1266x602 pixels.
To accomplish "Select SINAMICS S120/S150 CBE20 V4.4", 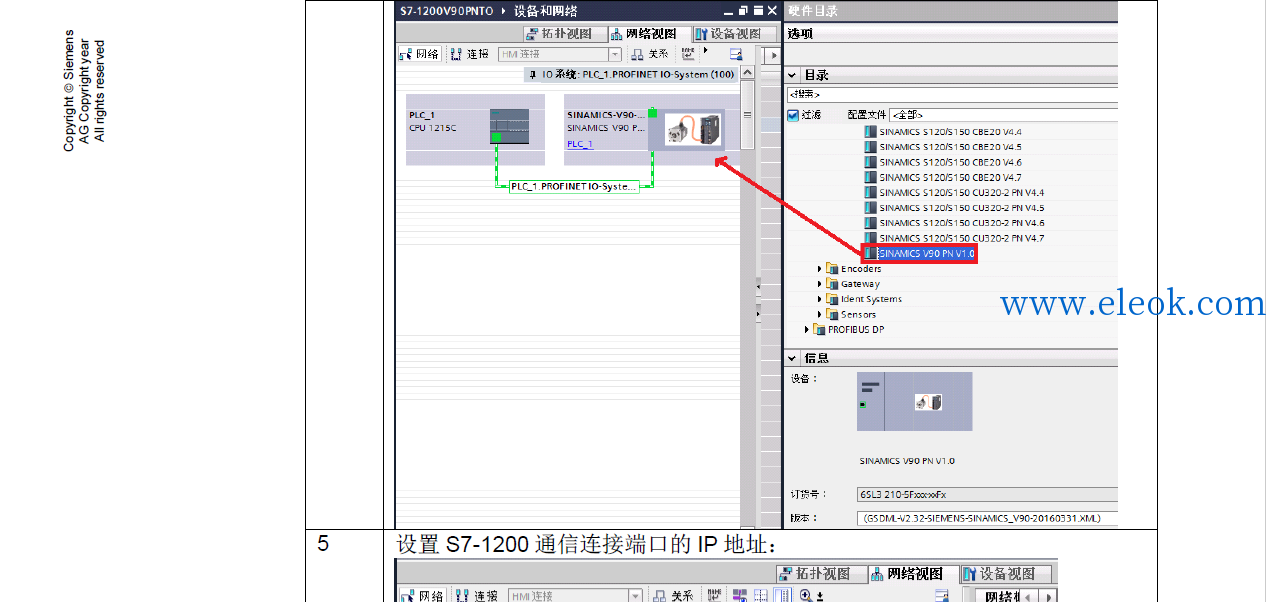I will [x=943, y=132].
